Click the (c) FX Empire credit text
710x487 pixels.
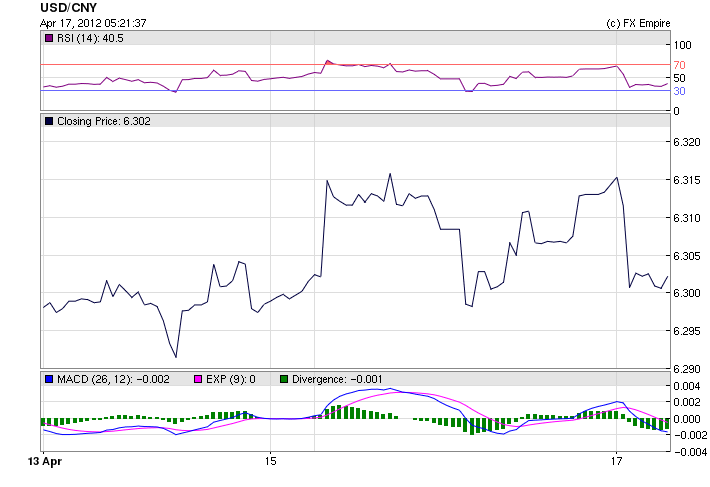(x=638, y=24)
